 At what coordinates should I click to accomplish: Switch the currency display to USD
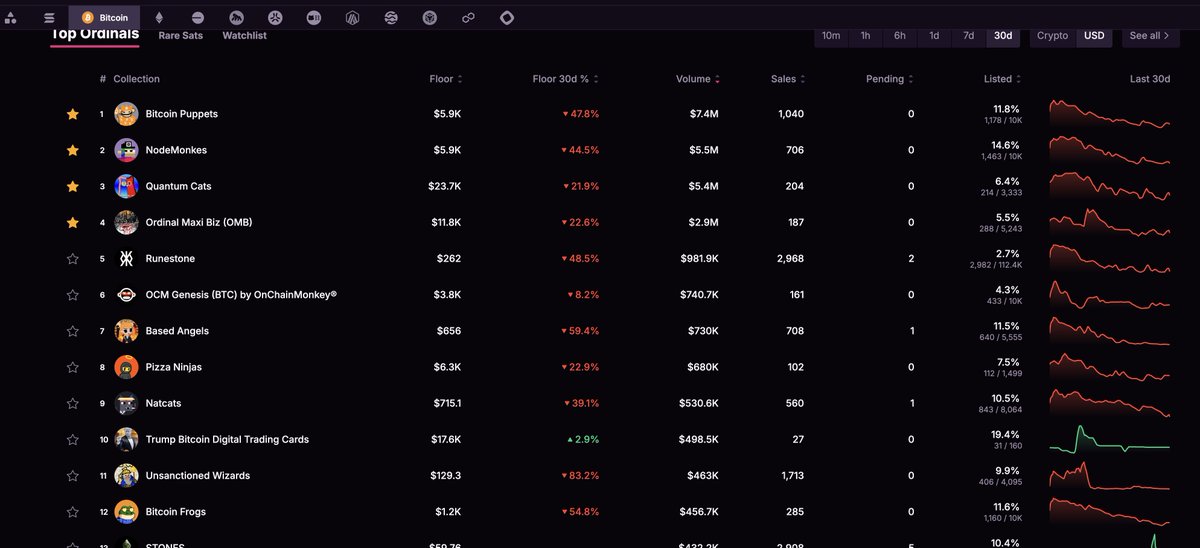1094,36
